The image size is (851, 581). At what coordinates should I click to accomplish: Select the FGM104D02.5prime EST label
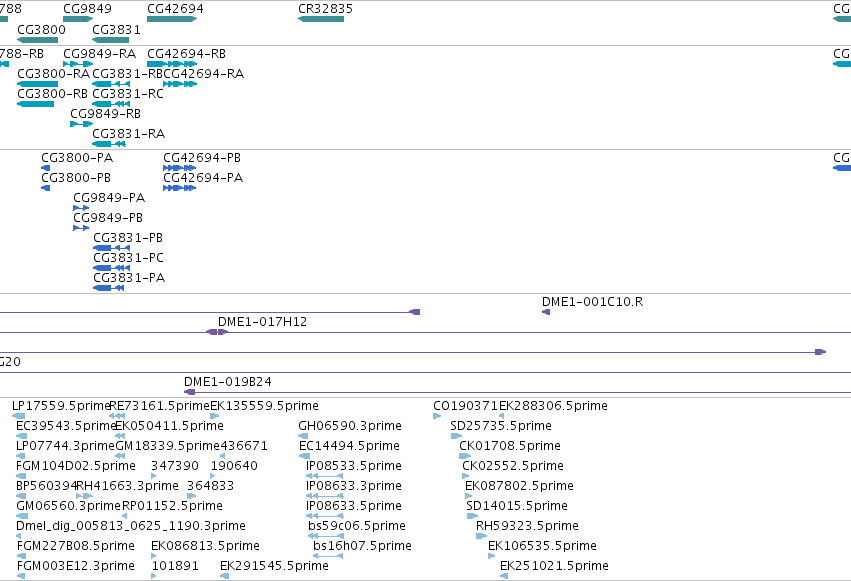(76, 467)
